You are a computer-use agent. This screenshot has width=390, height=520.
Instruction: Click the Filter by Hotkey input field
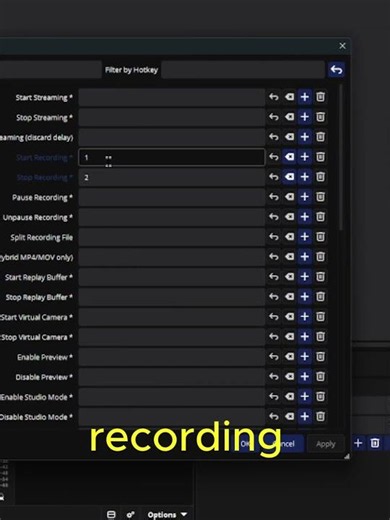243,70
